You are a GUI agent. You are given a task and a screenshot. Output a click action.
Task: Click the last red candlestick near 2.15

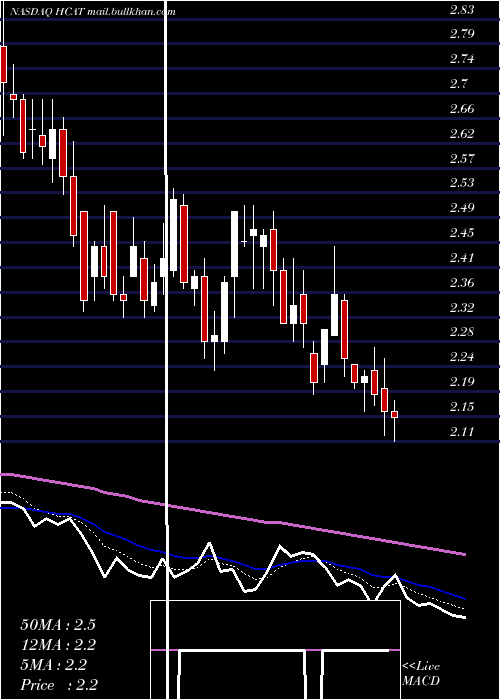click(x=395, y=415)
